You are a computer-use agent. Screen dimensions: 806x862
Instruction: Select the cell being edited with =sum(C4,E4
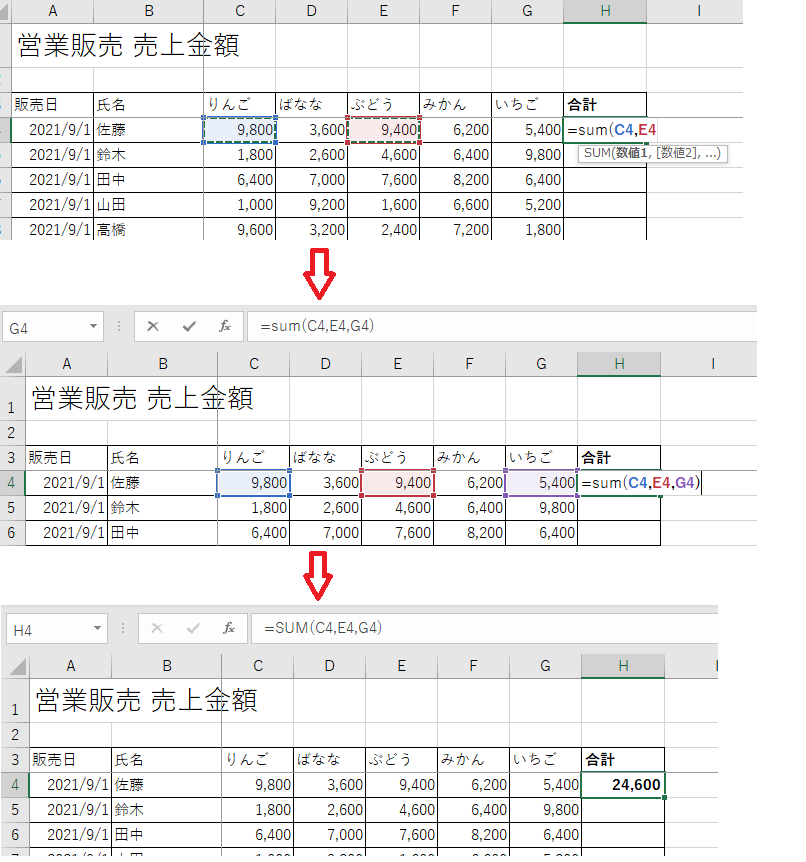[x=605, y=130]
